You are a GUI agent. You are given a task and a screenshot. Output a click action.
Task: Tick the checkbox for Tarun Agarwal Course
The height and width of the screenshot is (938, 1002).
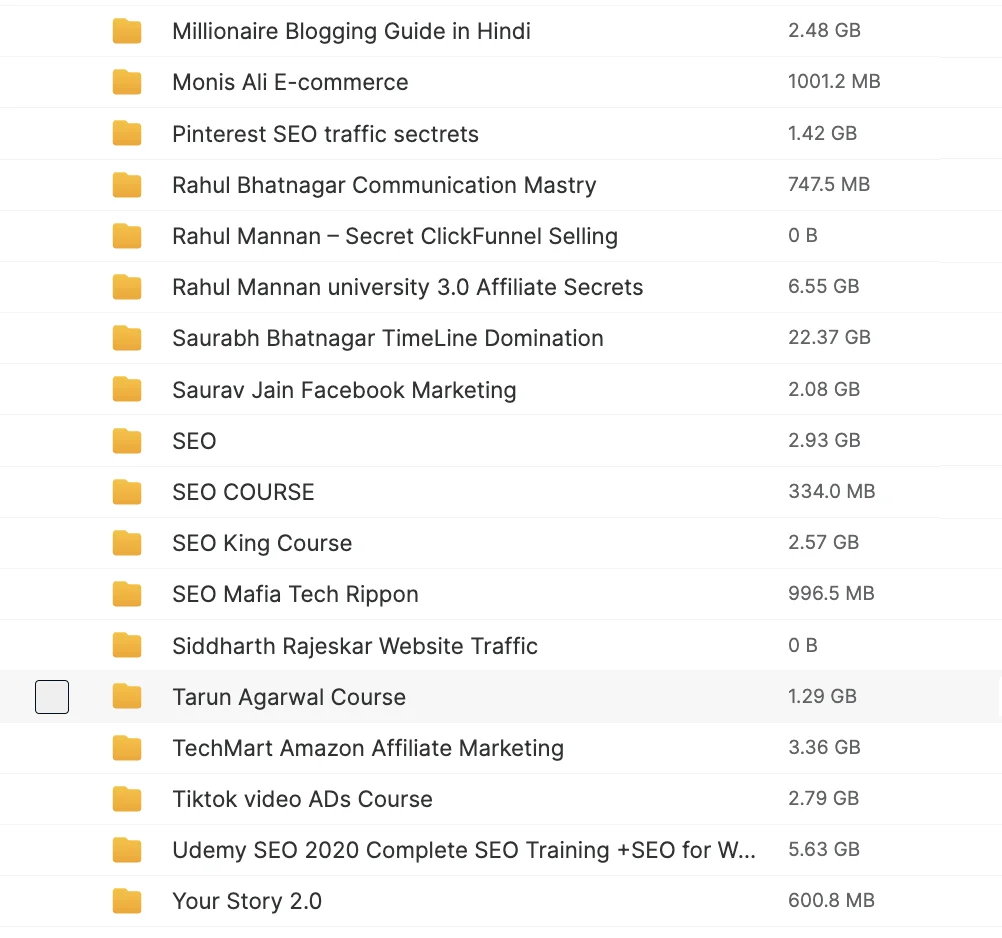pyautogui.click(x=52, y=697)
